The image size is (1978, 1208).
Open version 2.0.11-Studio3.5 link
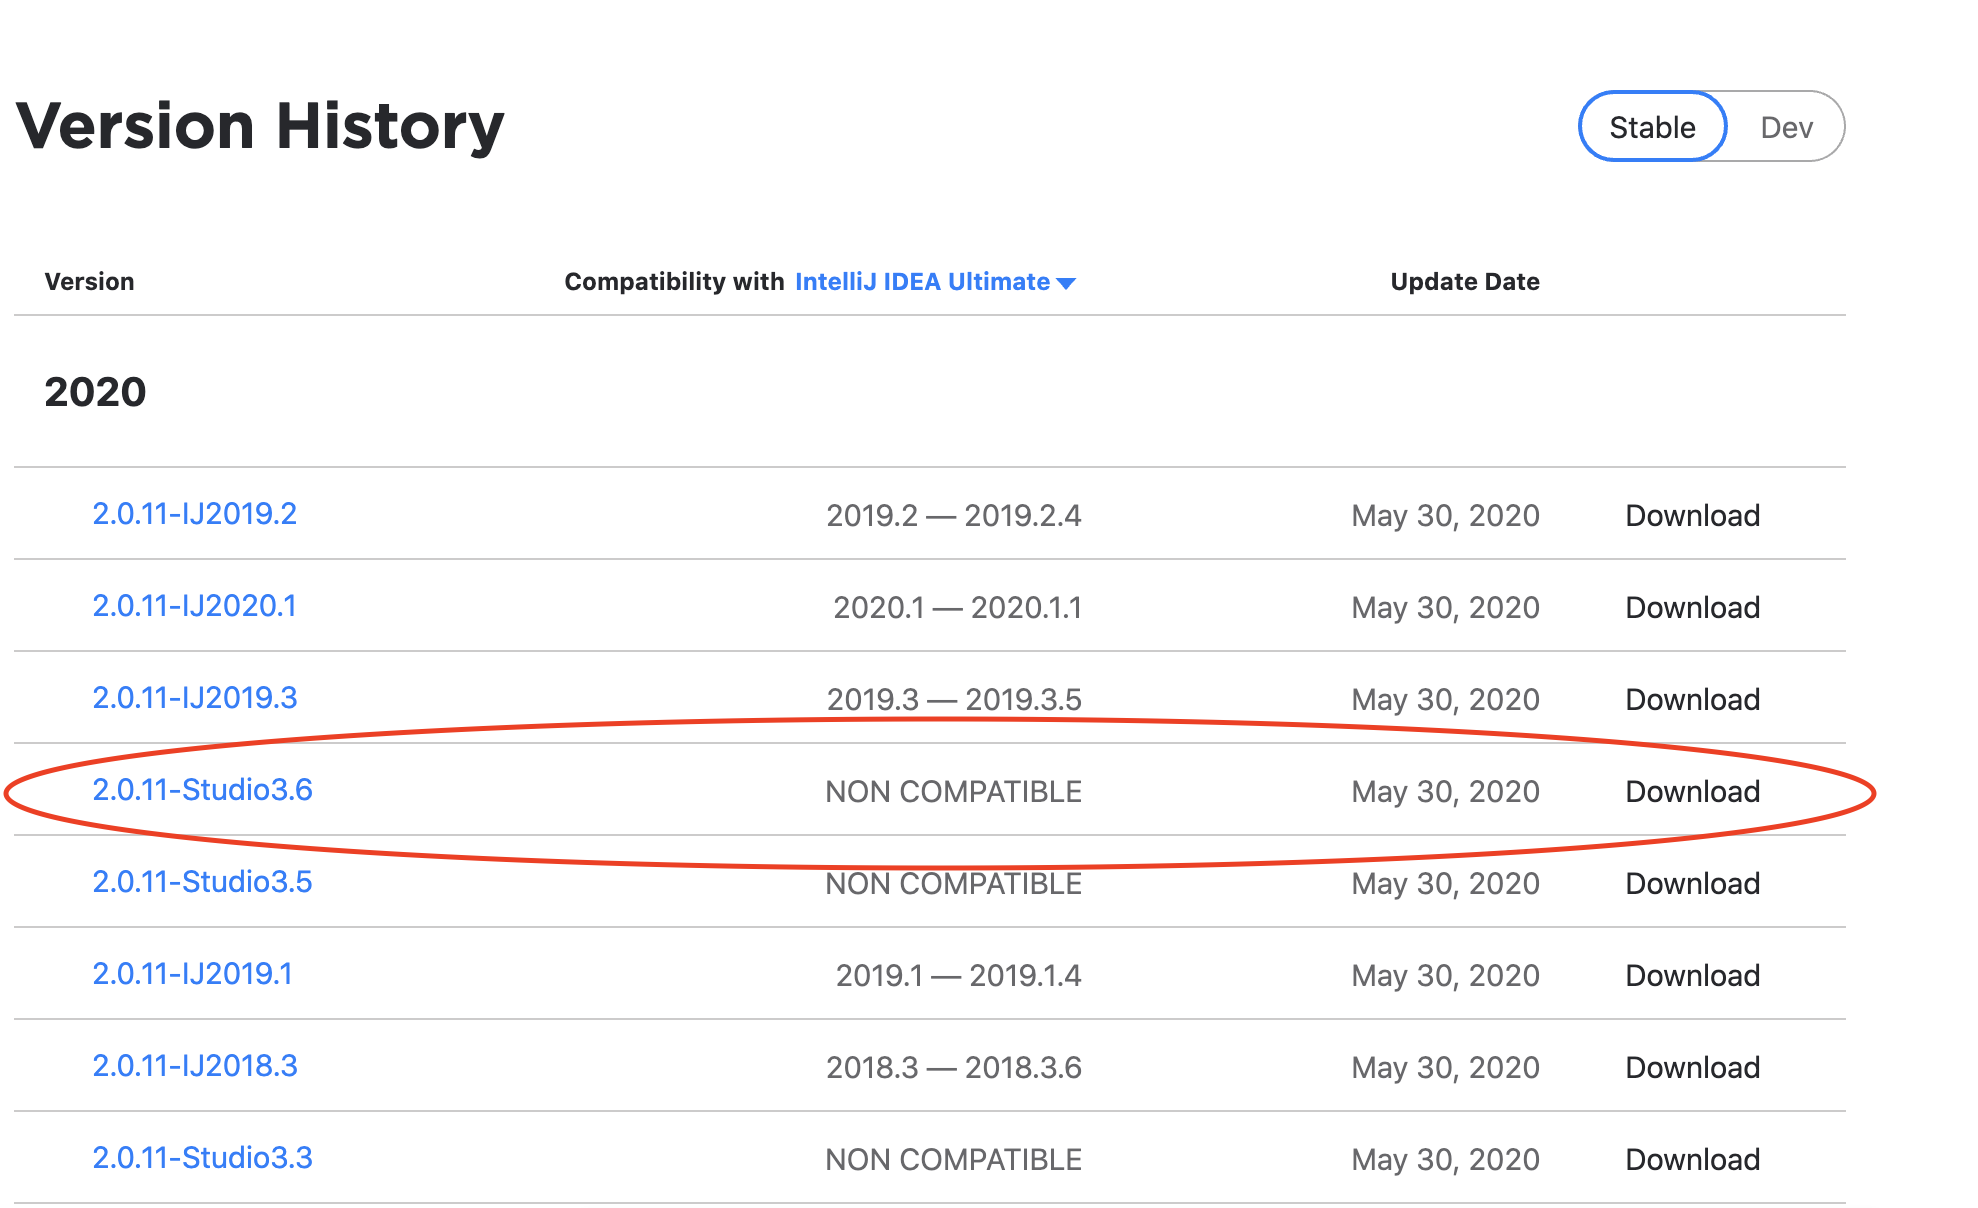(203, 882)
